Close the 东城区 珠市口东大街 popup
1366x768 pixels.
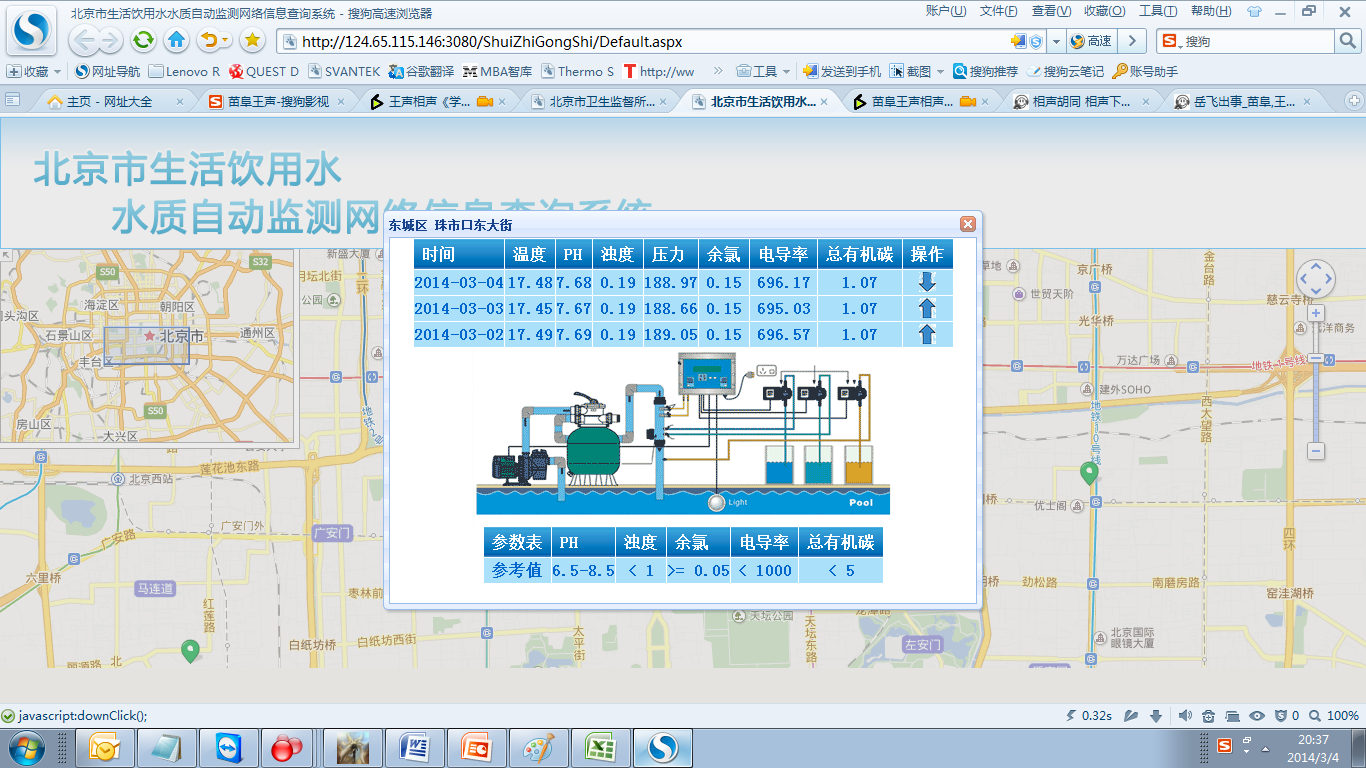coord(967,224)
